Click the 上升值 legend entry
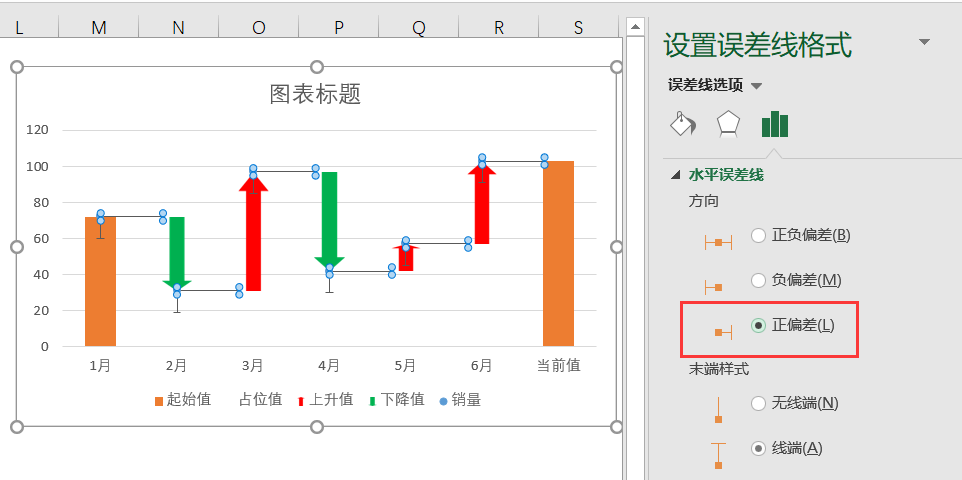This screenshot has width=962, height=480. click(x=326, y=400)
